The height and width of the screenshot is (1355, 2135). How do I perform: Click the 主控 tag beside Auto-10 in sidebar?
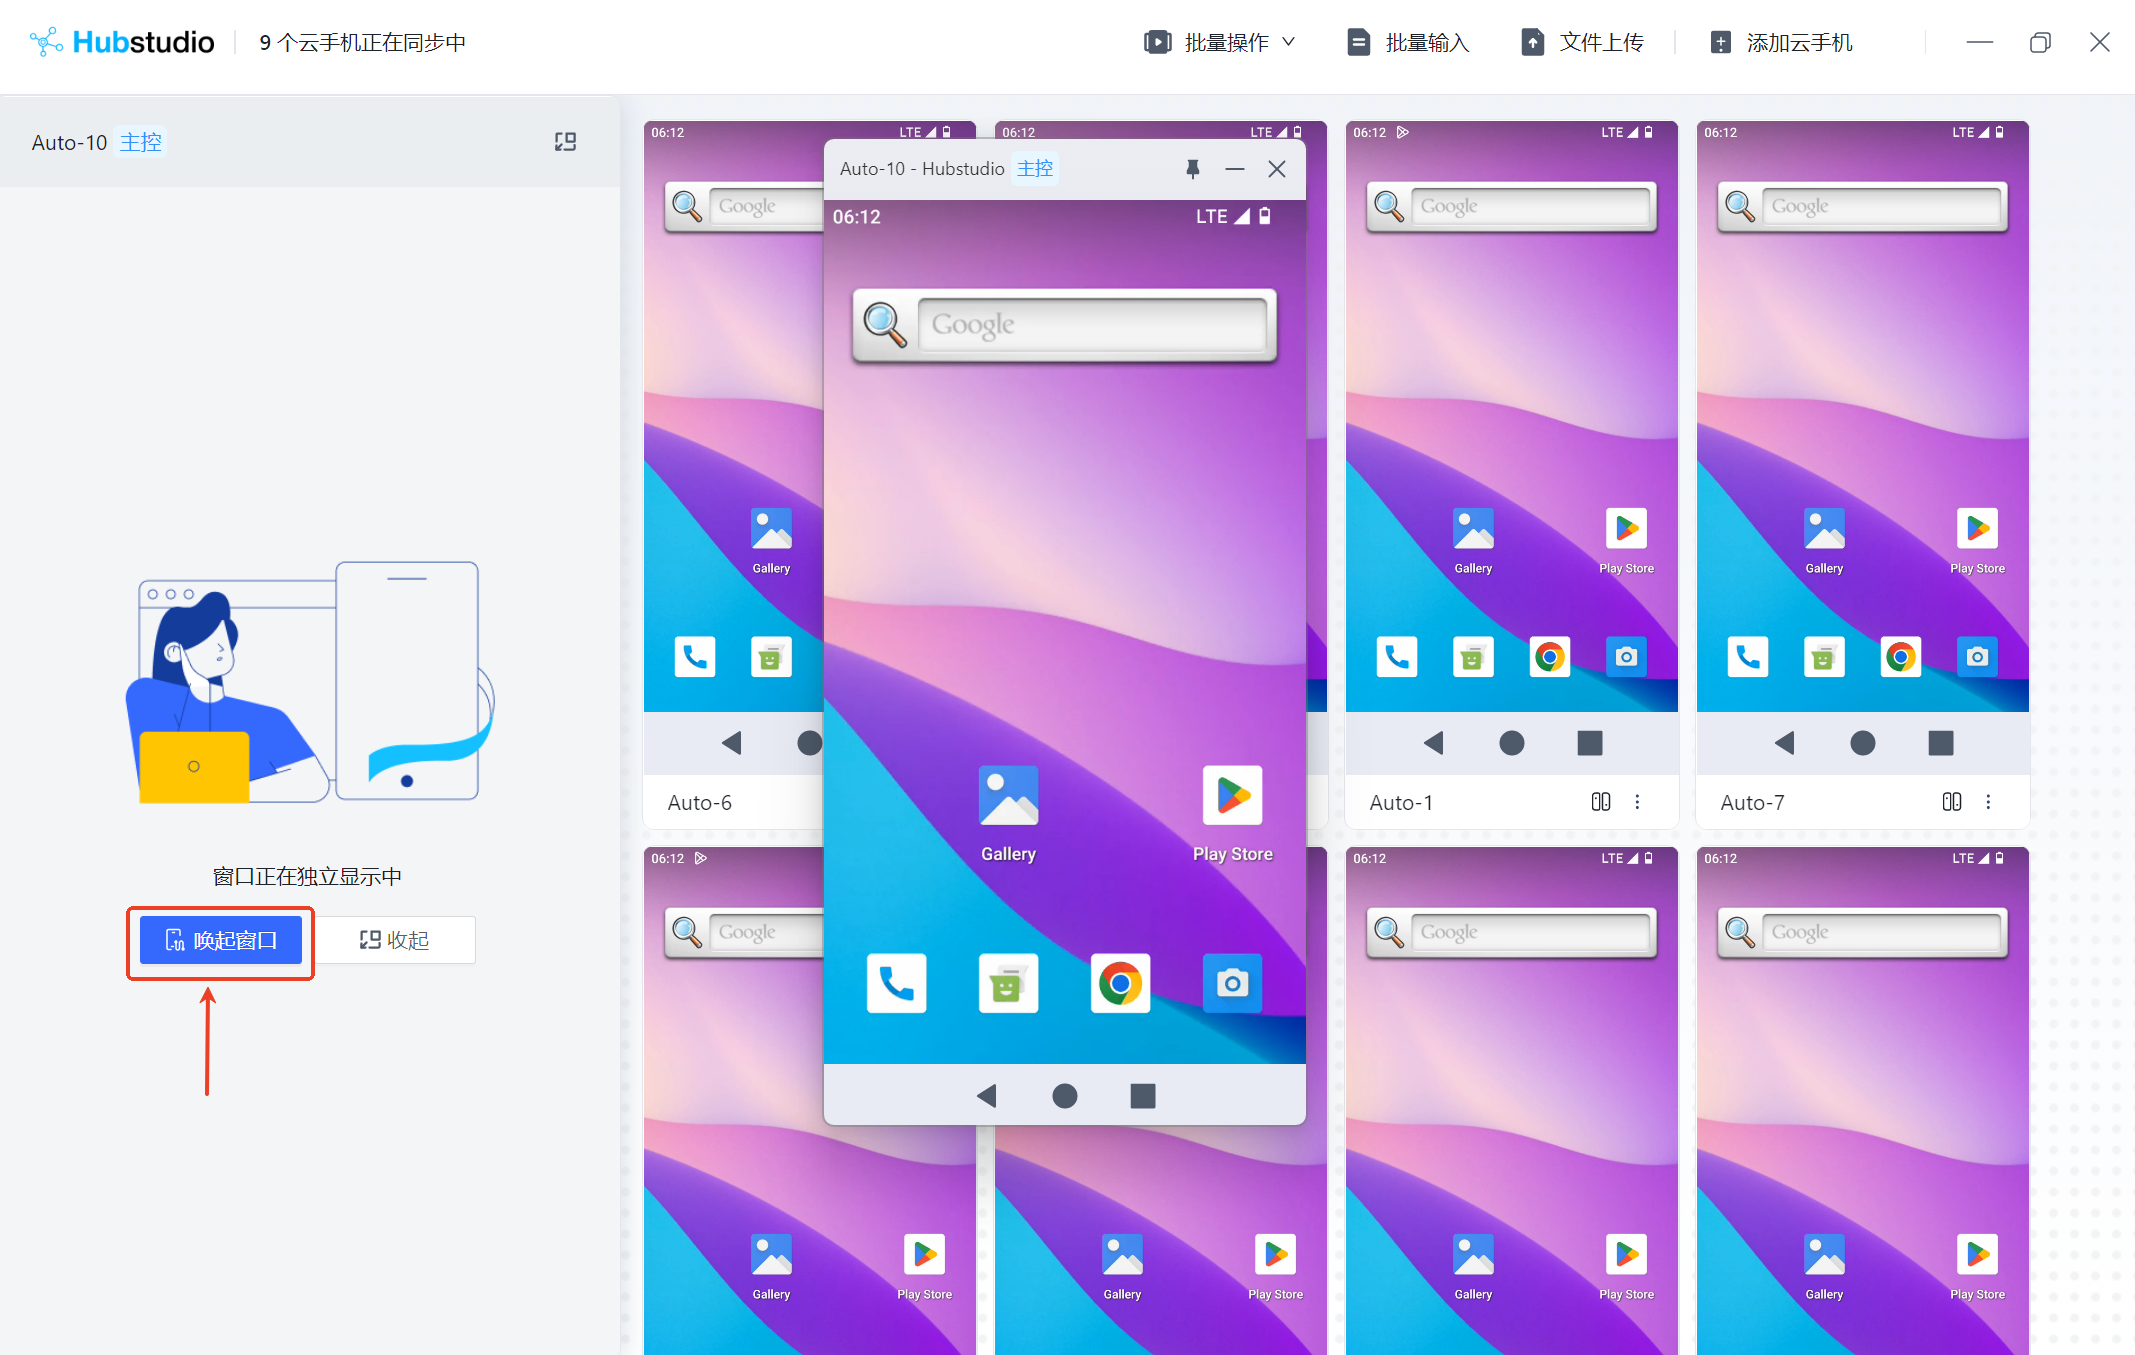pyautogui.click(x=141, y=142)
